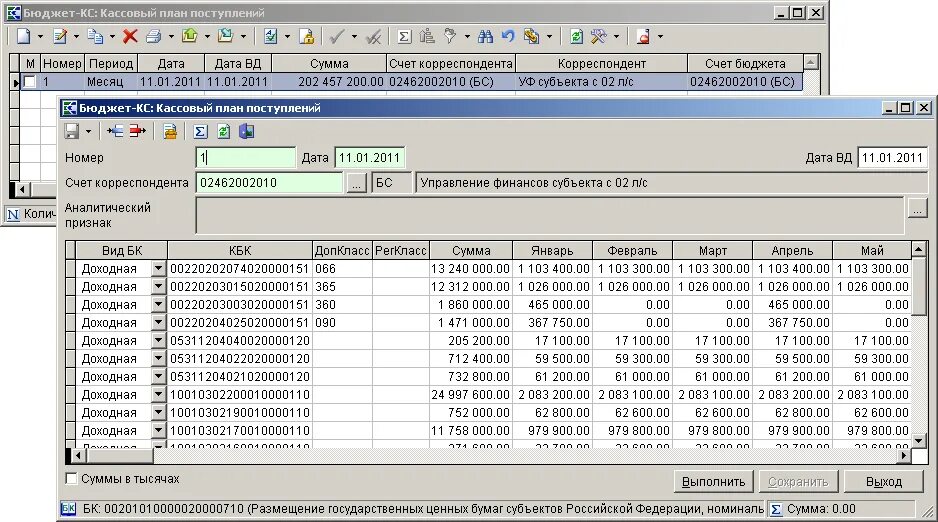This screenshot has height=522, width=938.
Task: Open Вид БК dropdown for KBK 00220202074020000151
Action: [158, 268]
